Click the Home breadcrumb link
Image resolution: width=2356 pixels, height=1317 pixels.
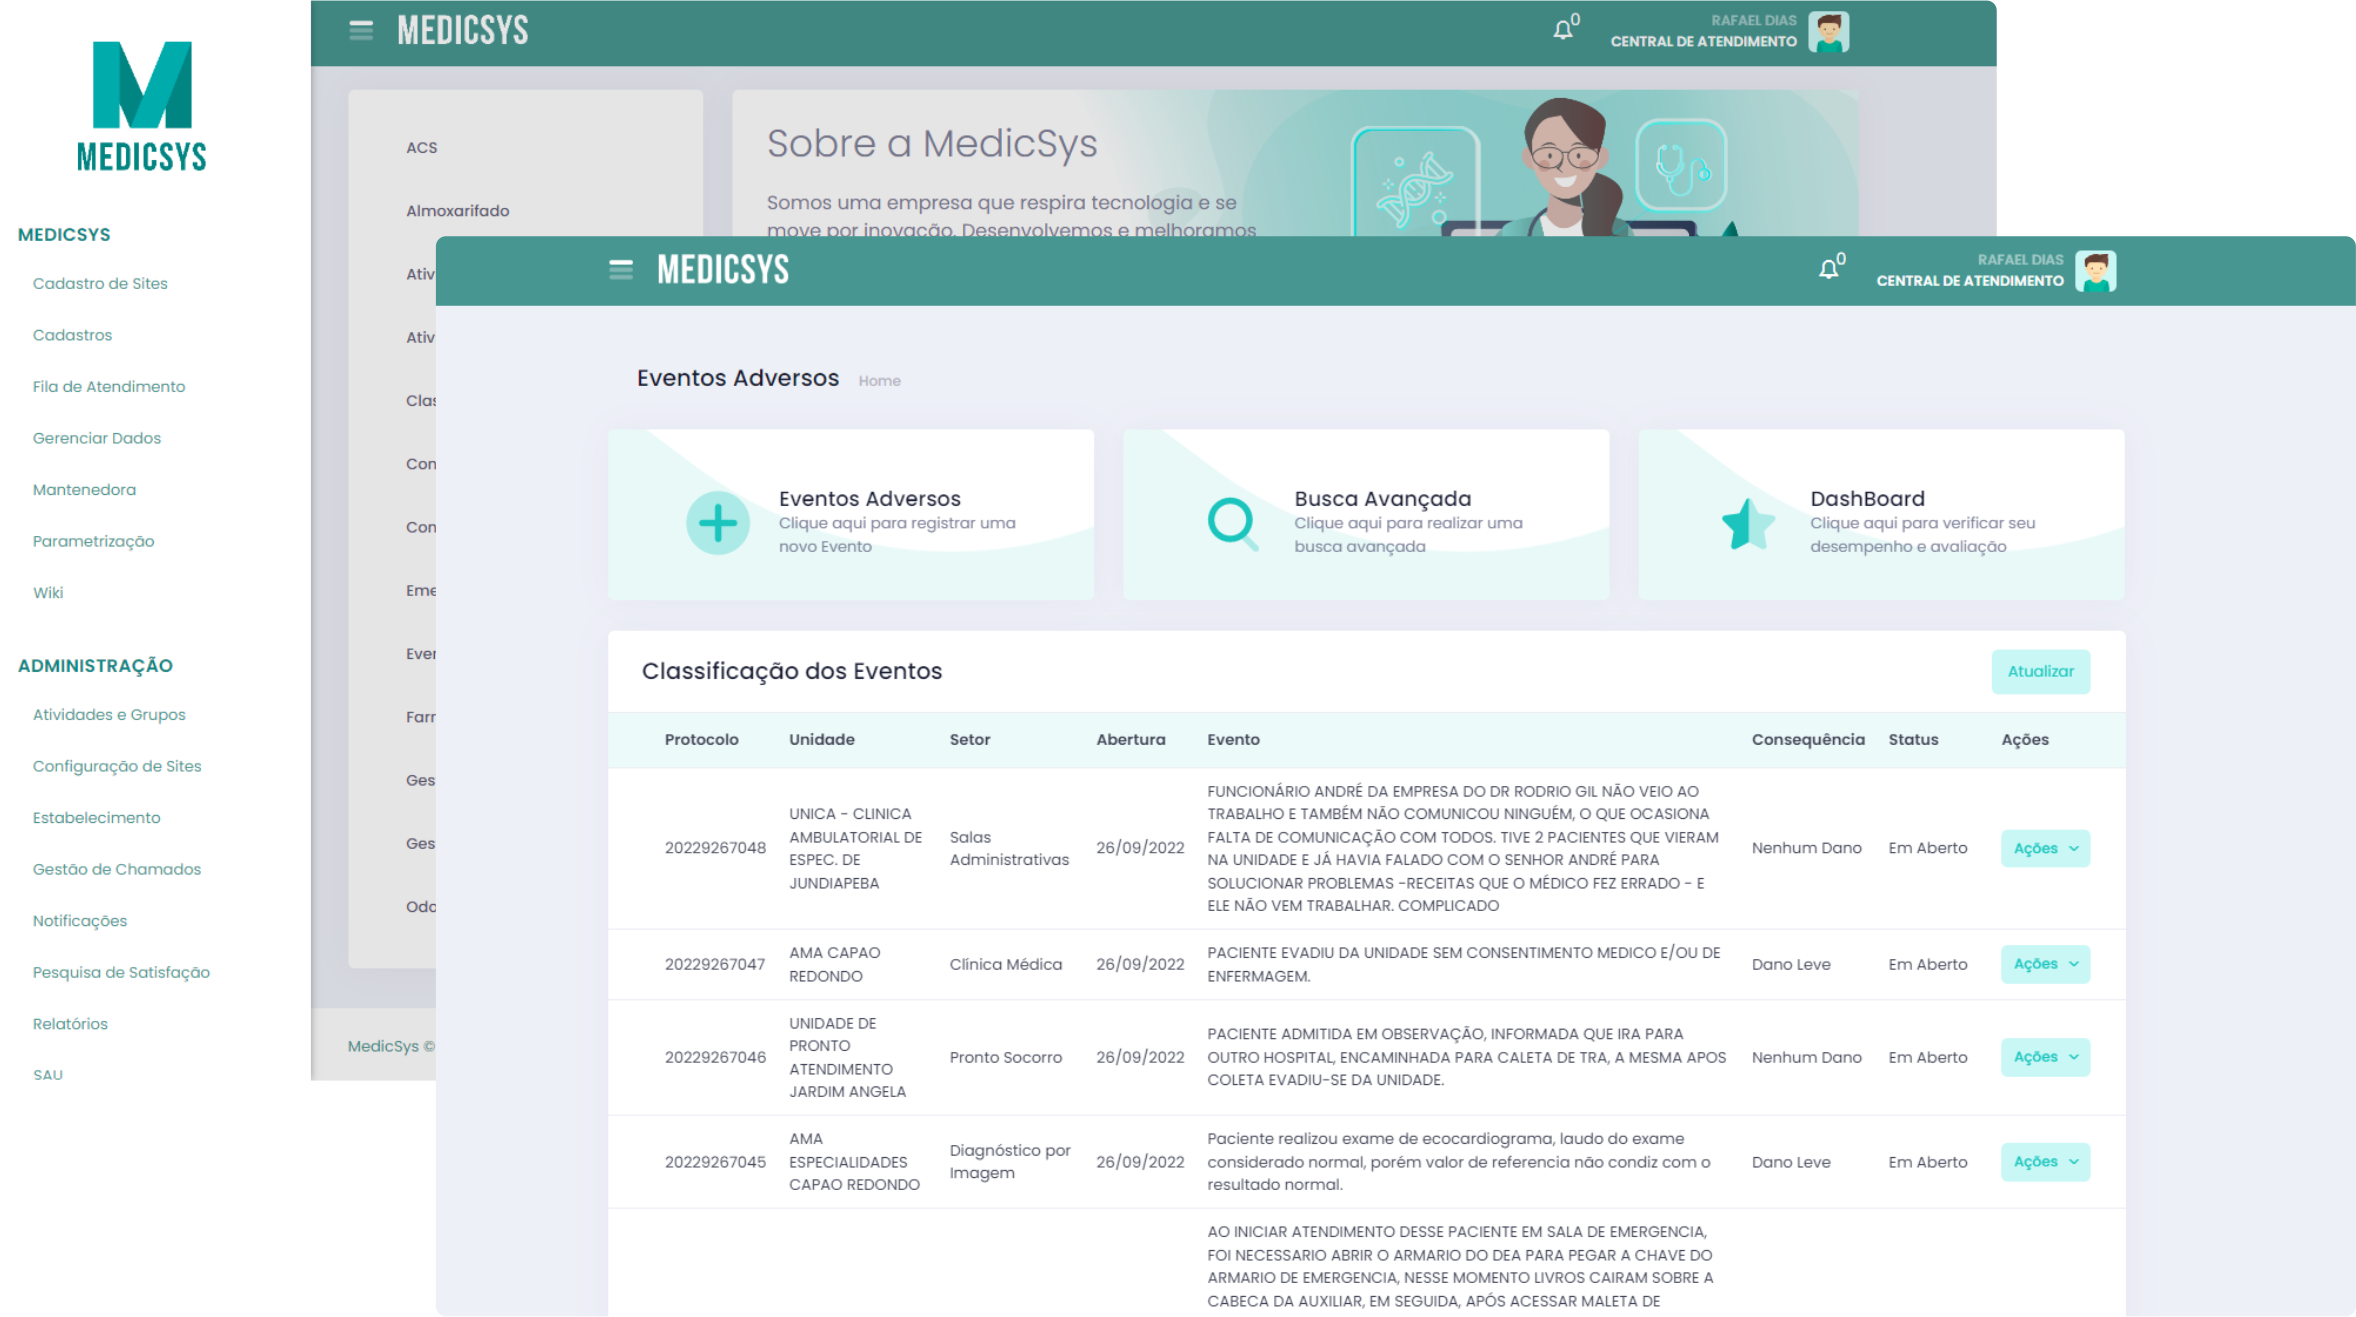(x=879, y=381)
